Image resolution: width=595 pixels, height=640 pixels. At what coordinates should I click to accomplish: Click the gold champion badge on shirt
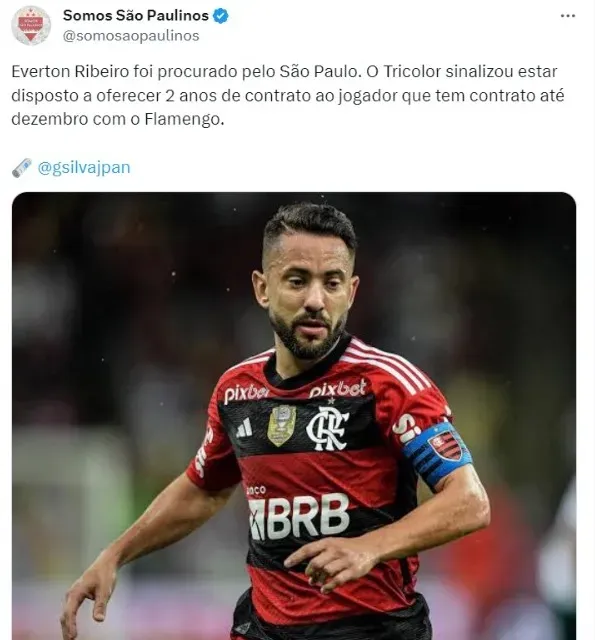282,425
